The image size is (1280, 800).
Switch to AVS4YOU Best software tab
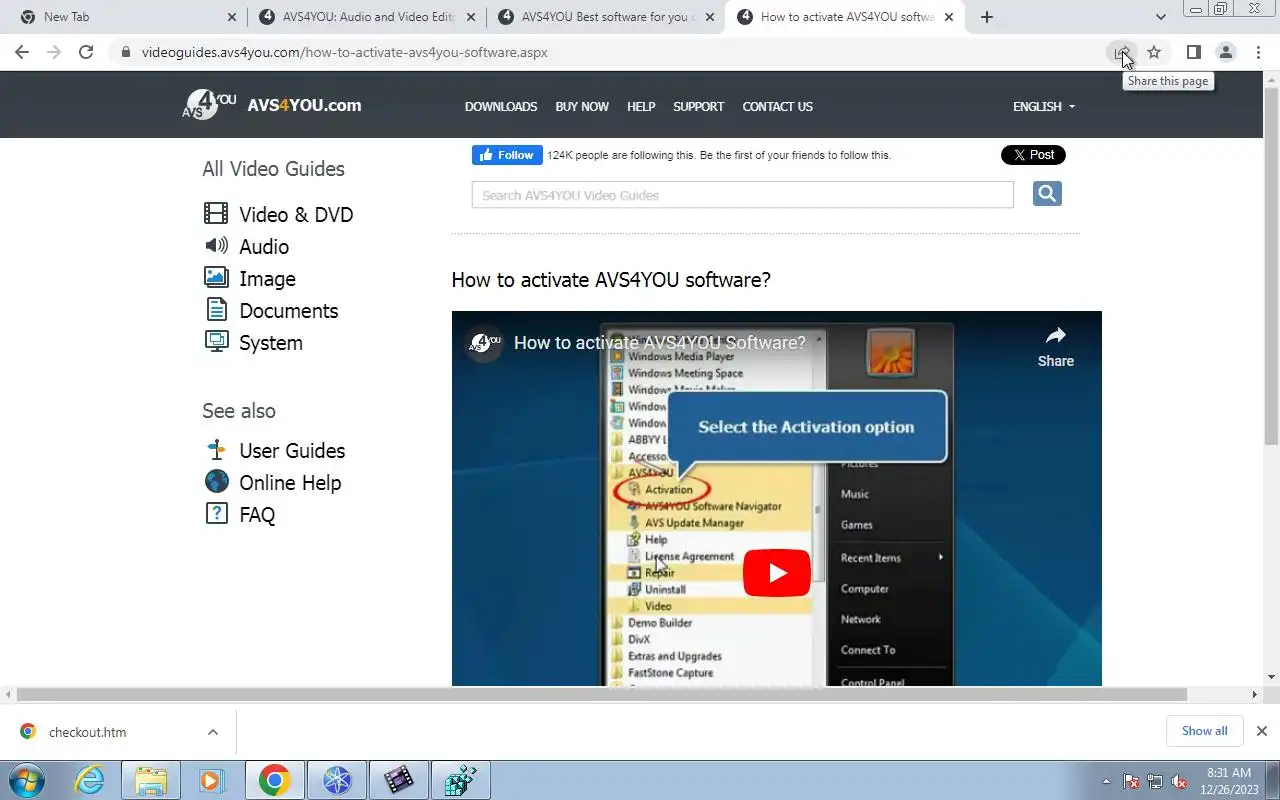click(606, 17)
